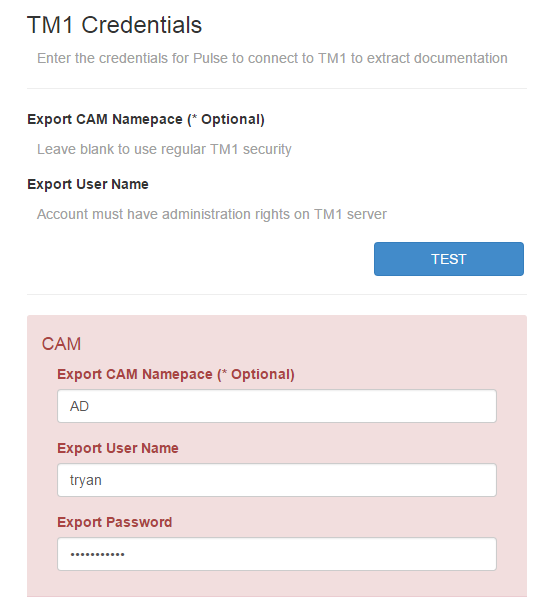This screenshot has width=545, height=608.
Task: Click the blue TEST button
Action: click(448, 259)
